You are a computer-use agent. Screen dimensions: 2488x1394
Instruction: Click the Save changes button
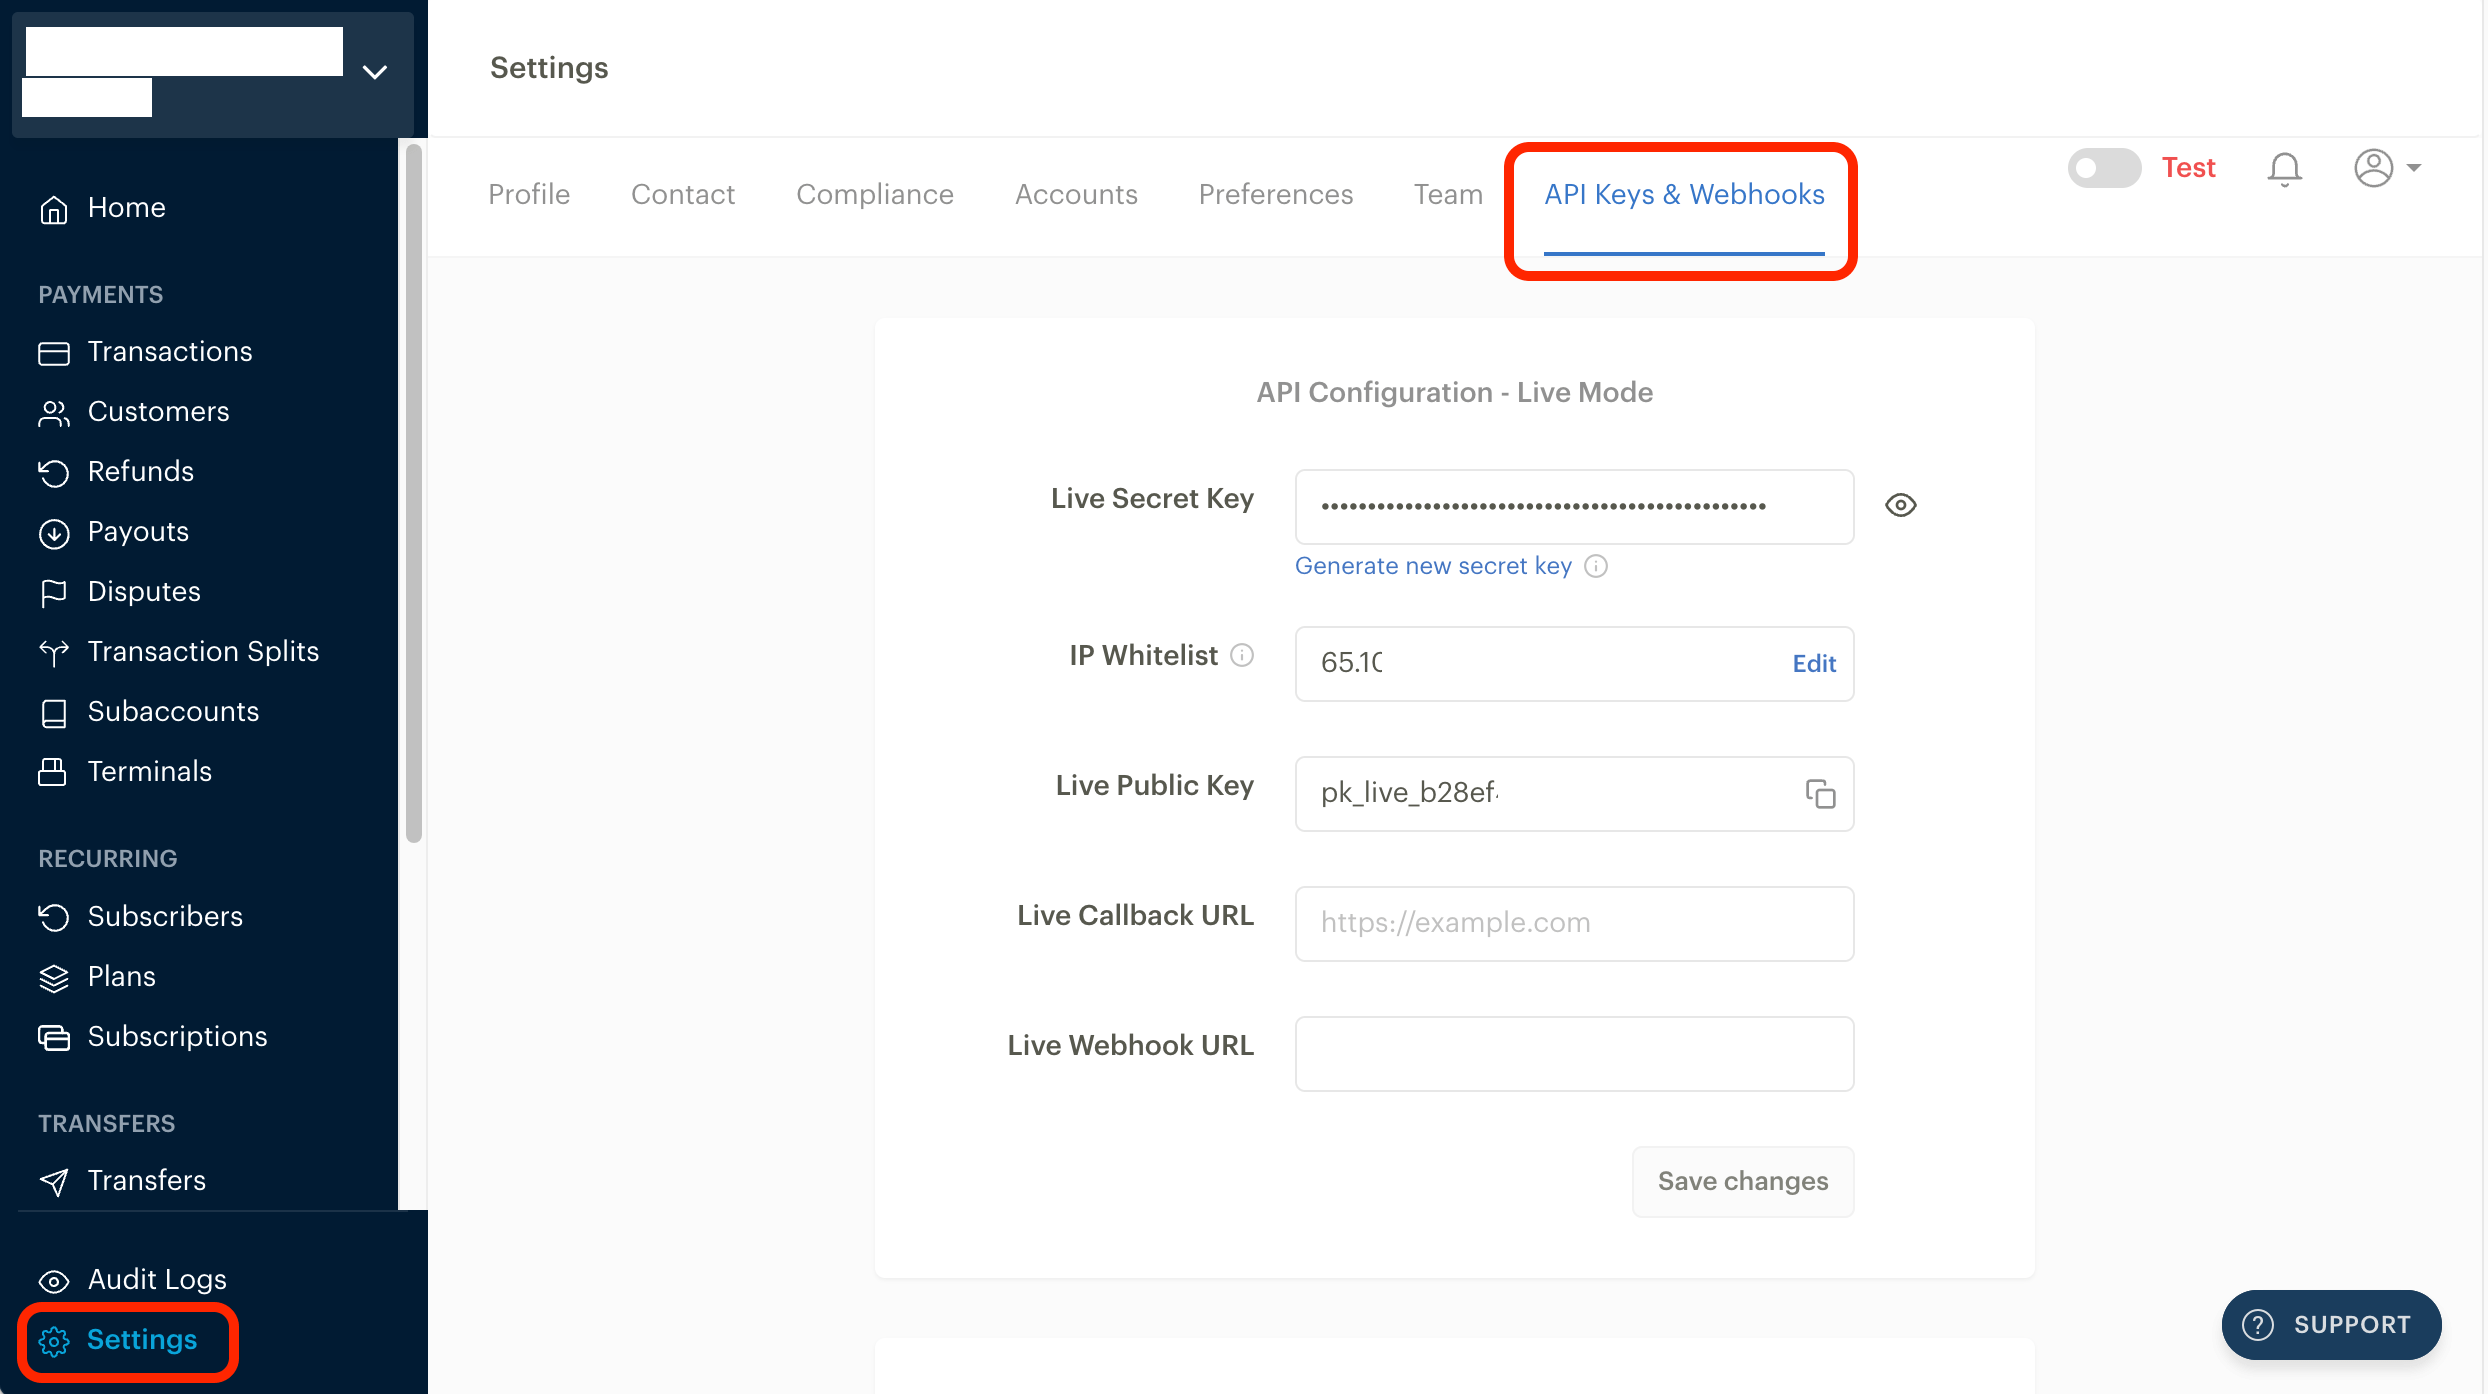click(x=1742, y=1181)
